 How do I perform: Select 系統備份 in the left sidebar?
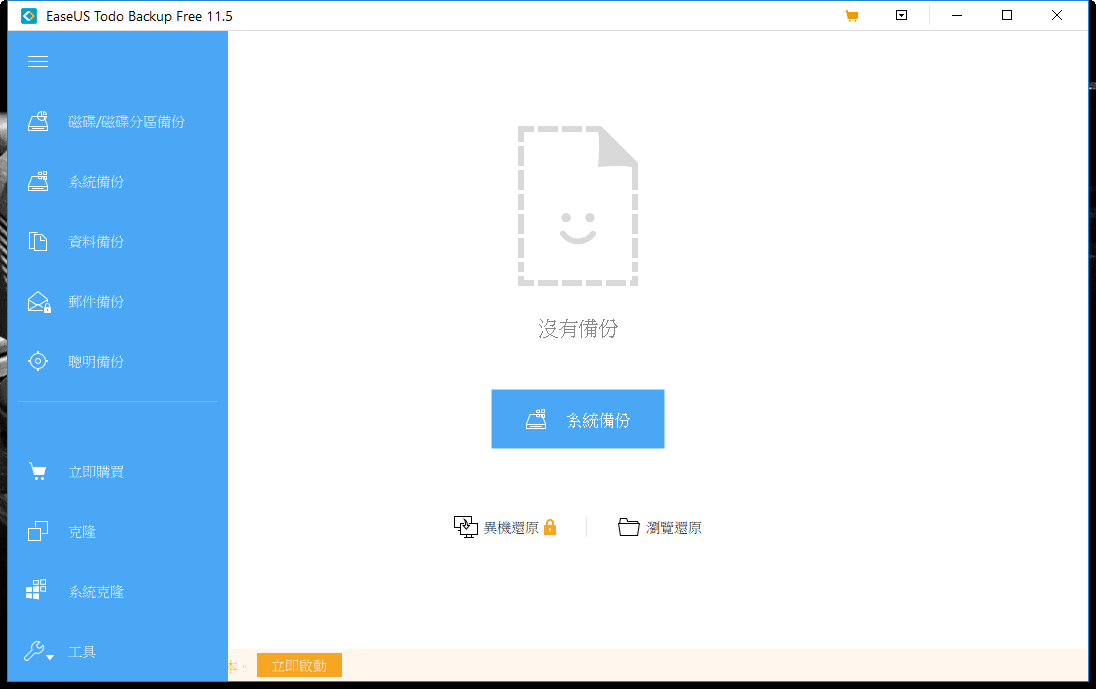[96, 182]
